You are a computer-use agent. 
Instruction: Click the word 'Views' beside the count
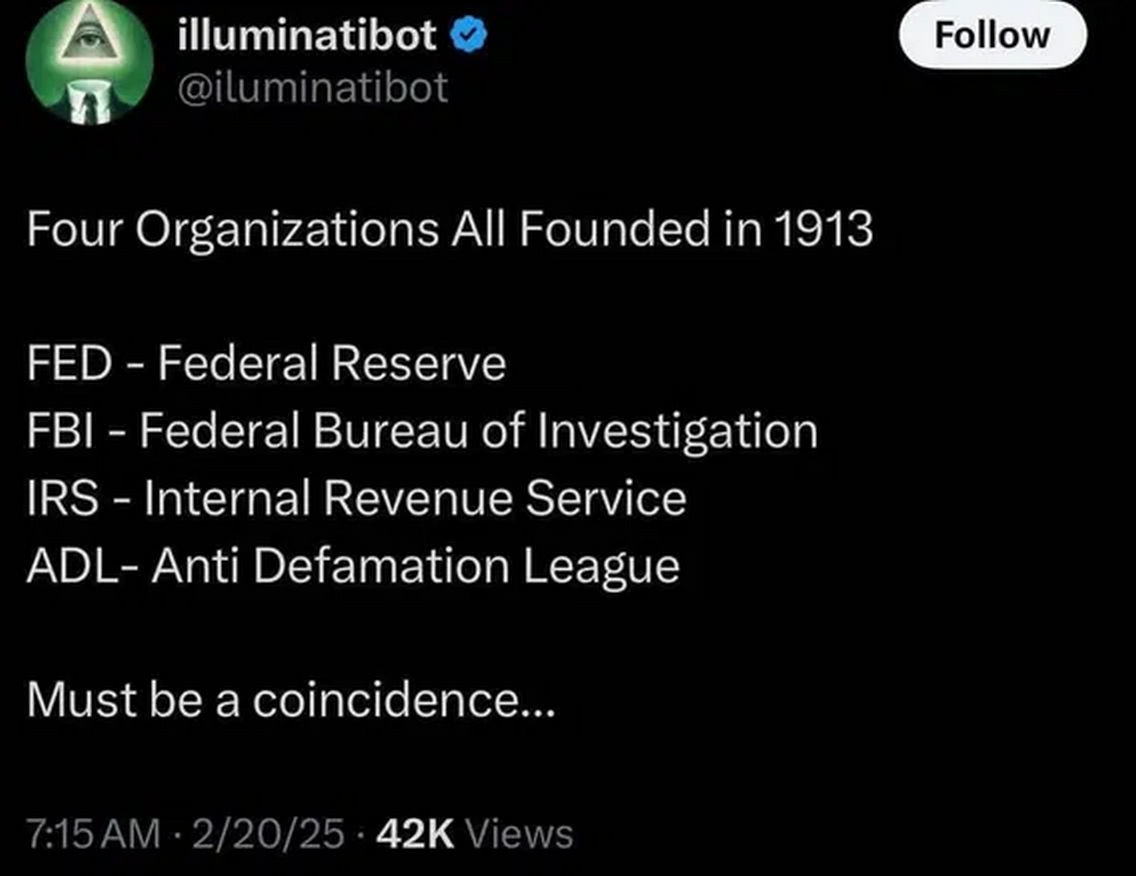tap(519, 834)
